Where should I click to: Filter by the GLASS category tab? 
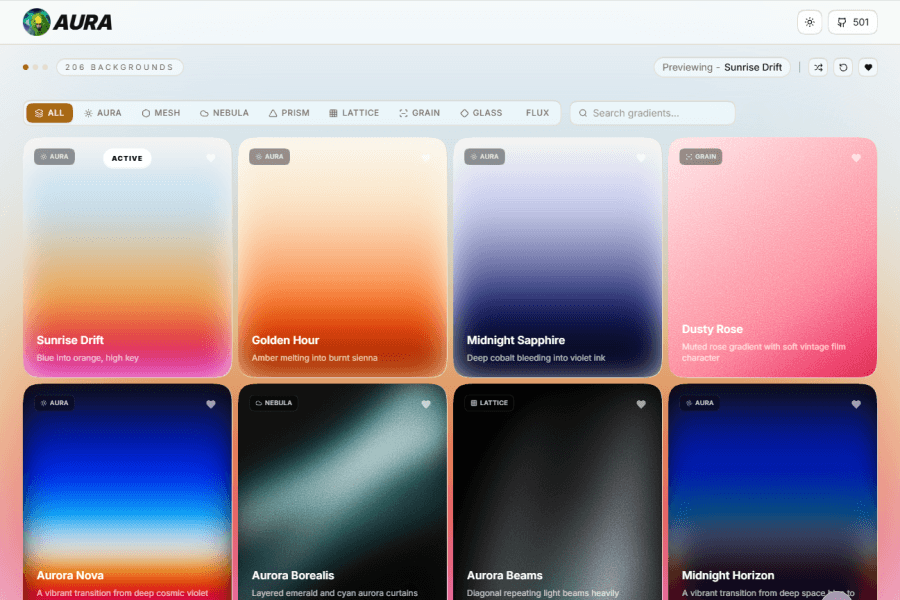click(x=482, y=113)
